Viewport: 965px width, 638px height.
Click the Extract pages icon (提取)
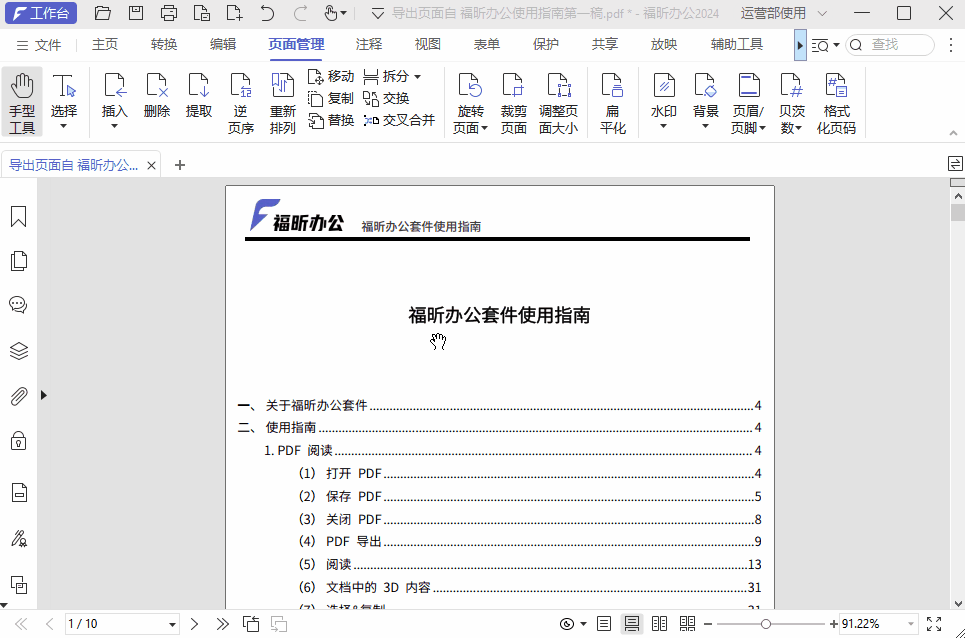pyautogui.click(x=198, y=97)
